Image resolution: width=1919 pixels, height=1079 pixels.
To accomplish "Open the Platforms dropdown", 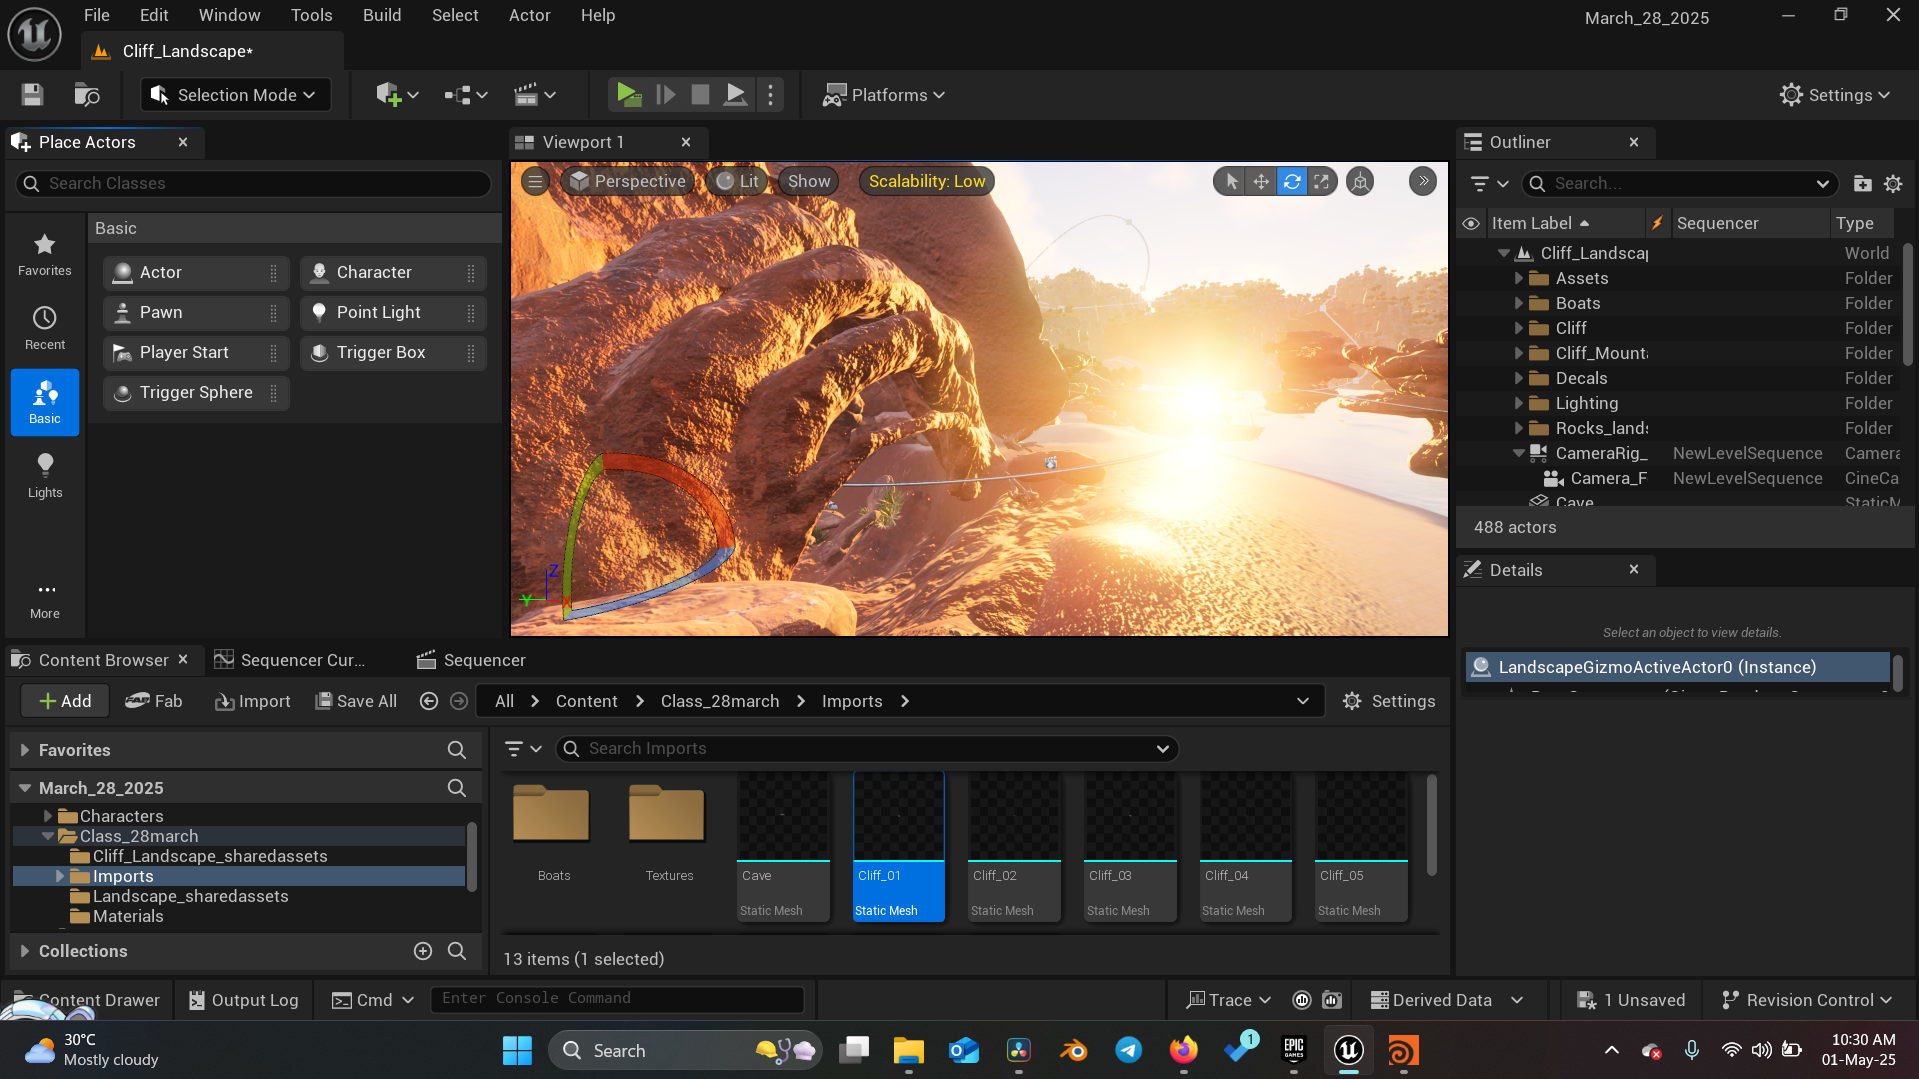I will (x=883, y=95).
